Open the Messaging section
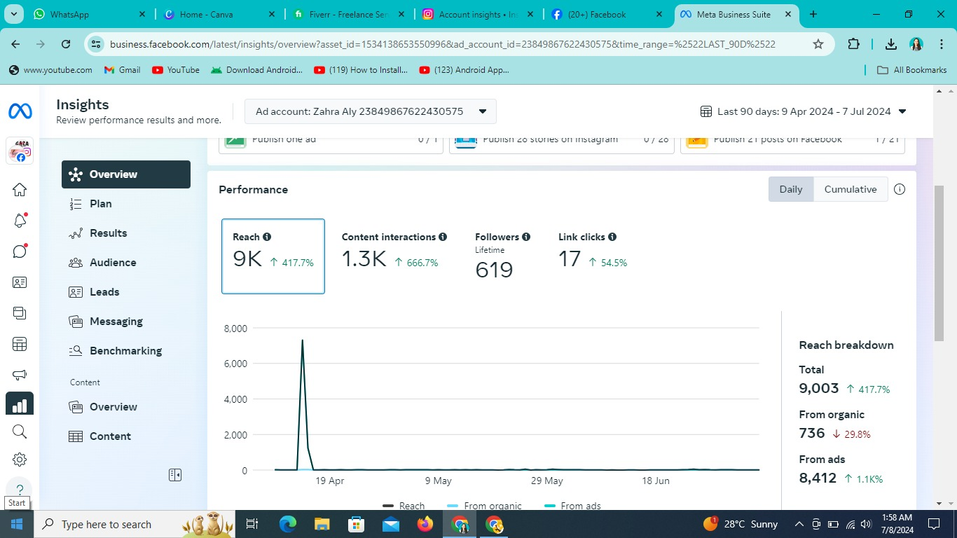This screenshot has width=957, height=538. [126, 321]
